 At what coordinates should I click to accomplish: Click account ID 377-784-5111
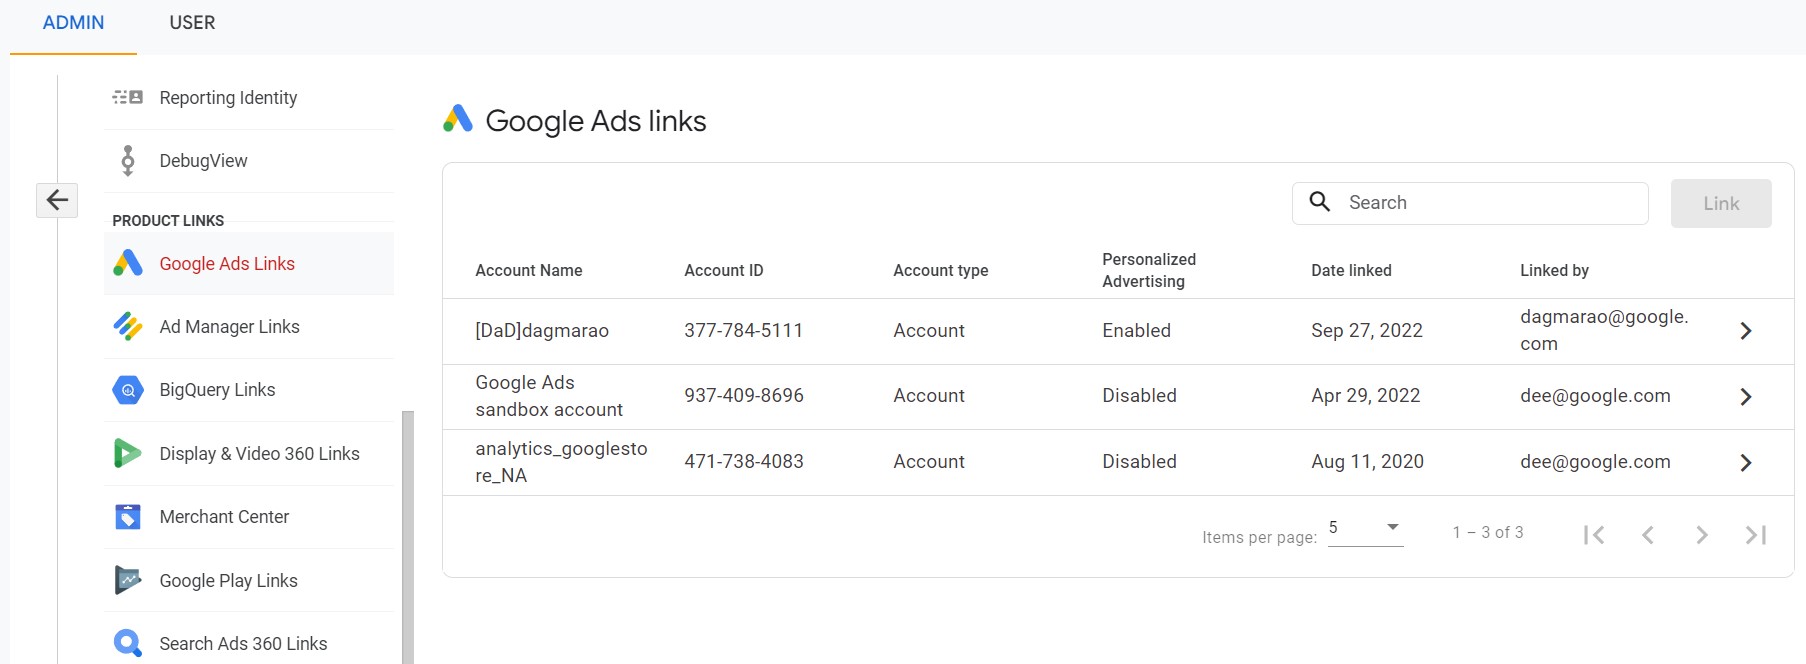coord(744,331)
